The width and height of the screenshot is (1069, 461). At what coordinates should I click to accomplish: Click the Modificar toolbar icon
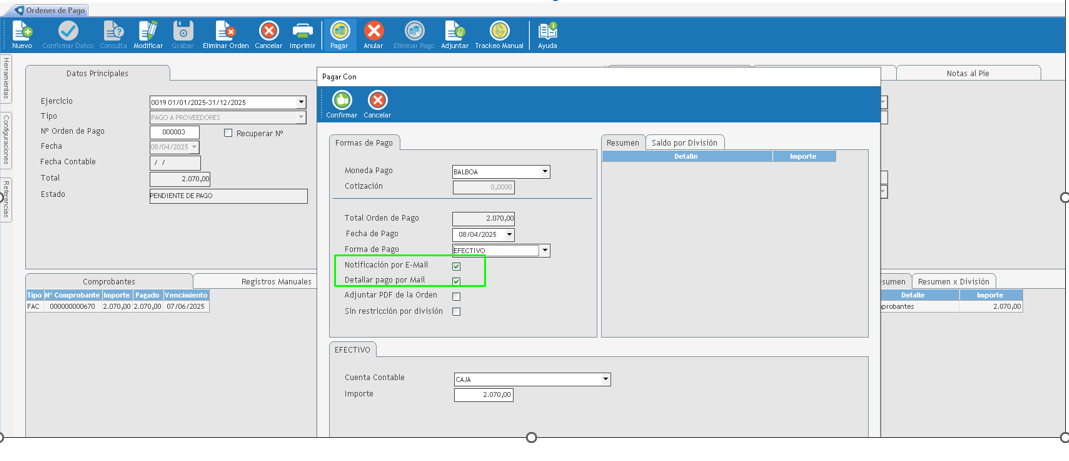[x=148, y=33]
